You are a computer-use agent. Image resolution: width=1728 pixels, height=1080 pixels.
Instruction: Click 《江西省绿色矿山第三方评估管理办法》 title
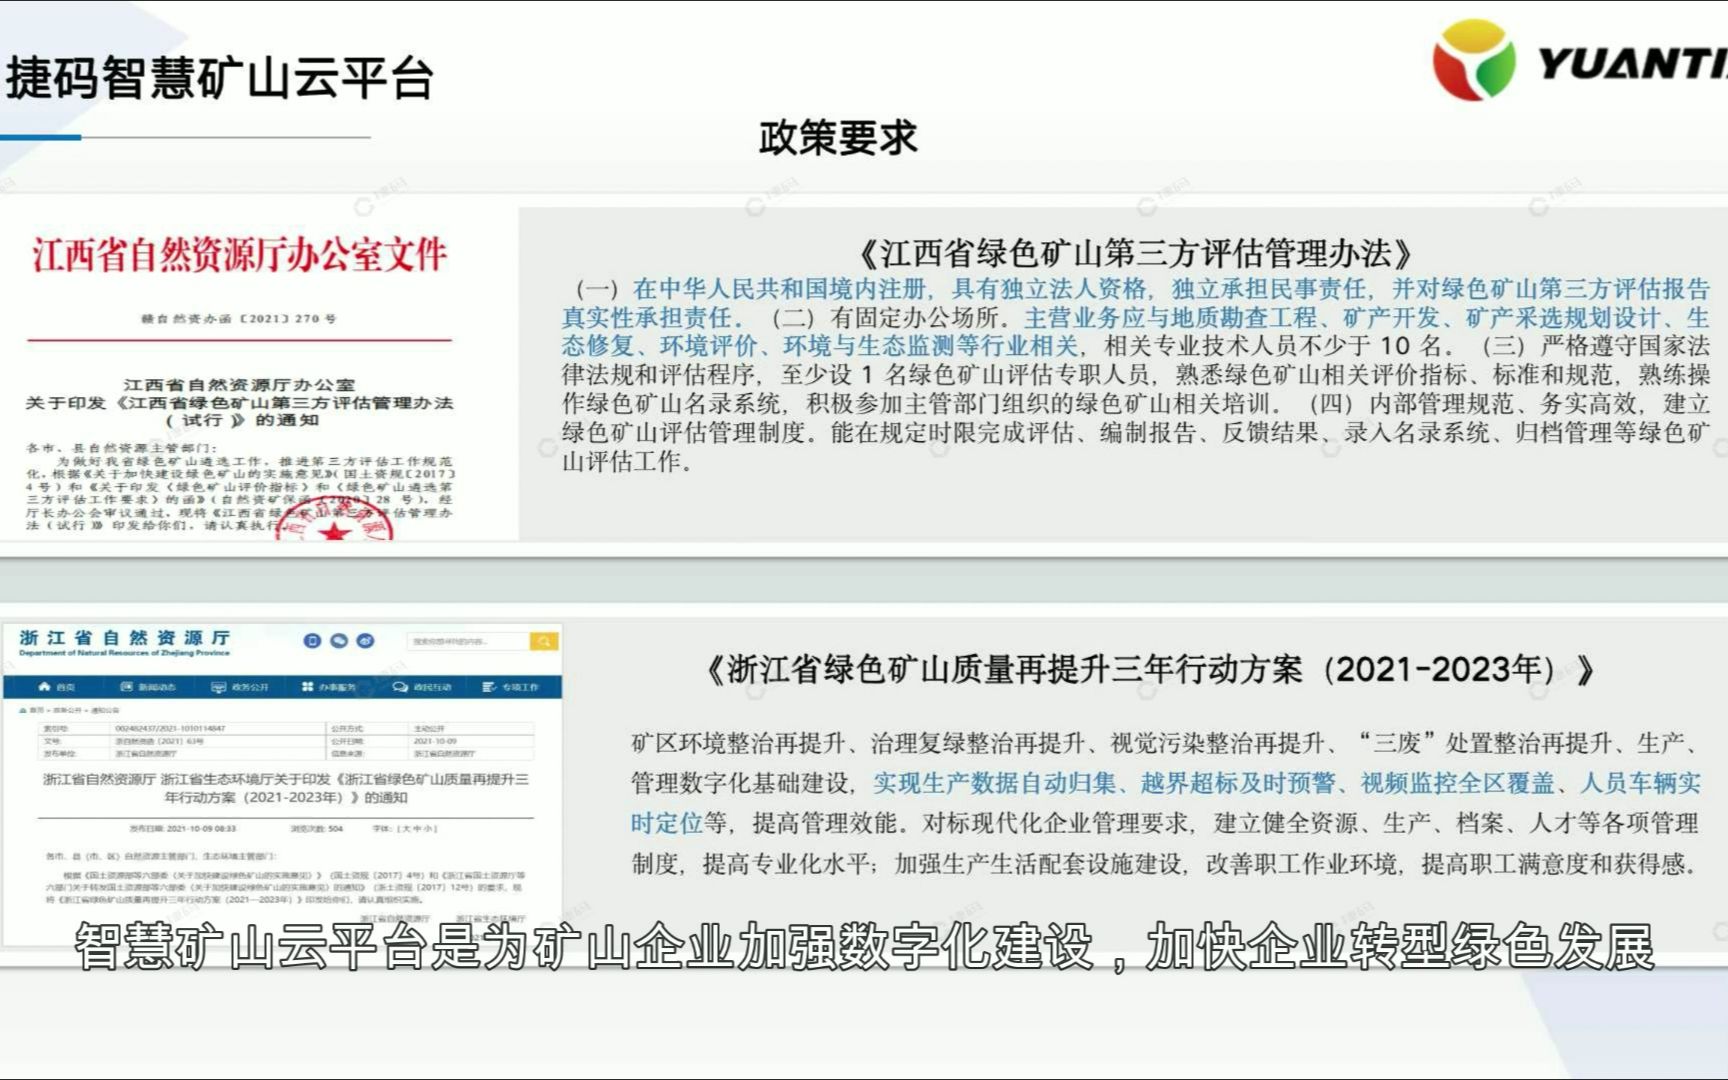coord(1135,253)
